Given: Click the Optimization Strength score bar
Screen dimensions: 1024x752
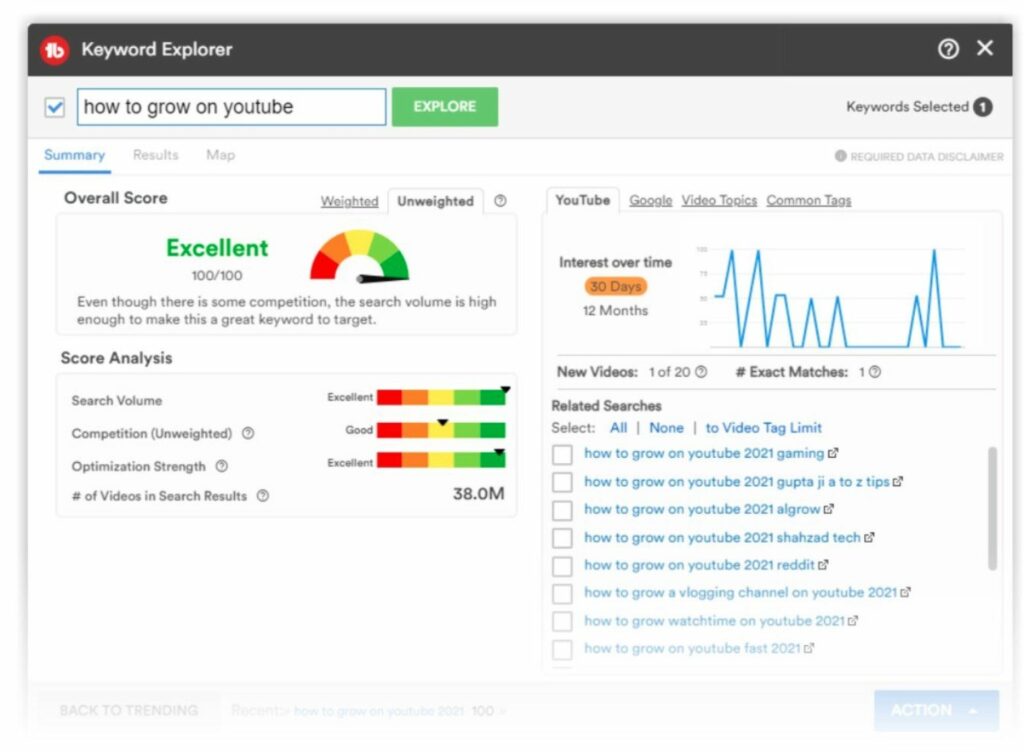Looking at the screenshot, I should (x=441, y=460).
